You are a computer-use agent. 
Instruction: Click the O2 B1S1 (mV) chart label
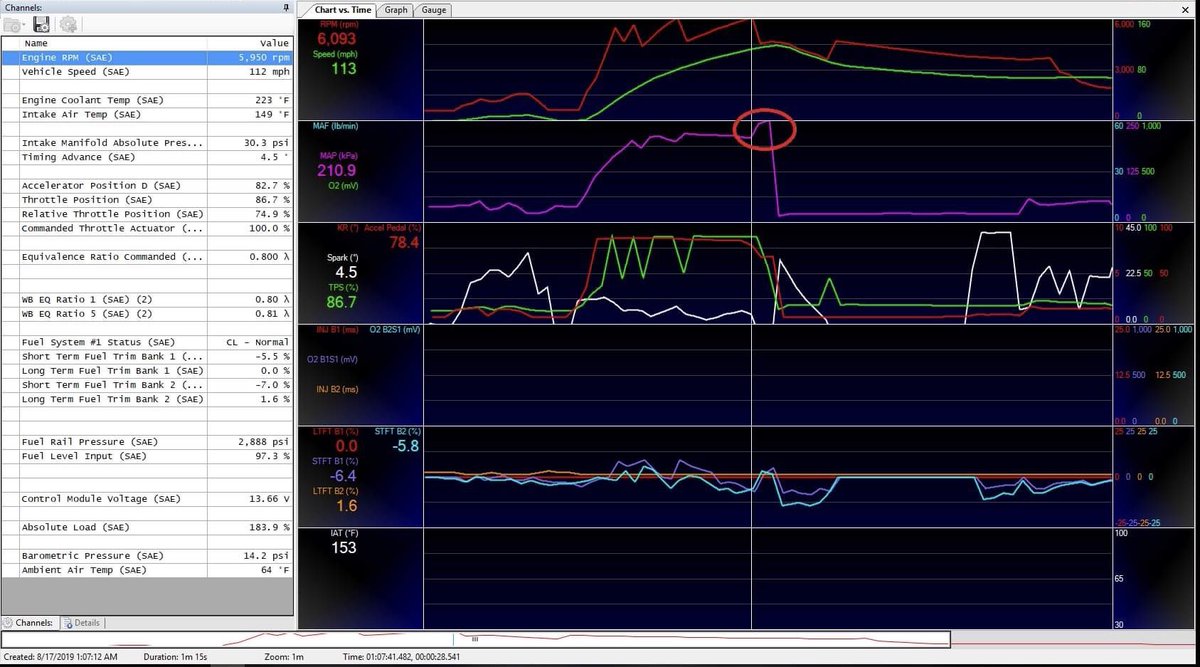(x=334, y=359)
